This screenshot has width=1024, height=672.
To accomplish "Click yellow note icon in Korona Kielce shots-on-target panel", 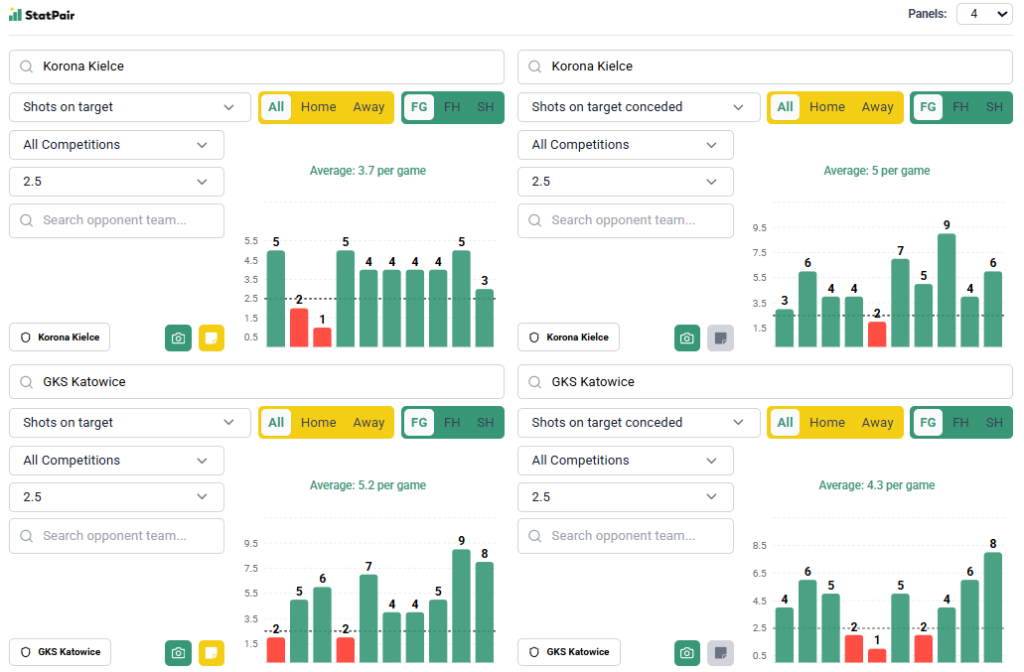I will (211, 338).
